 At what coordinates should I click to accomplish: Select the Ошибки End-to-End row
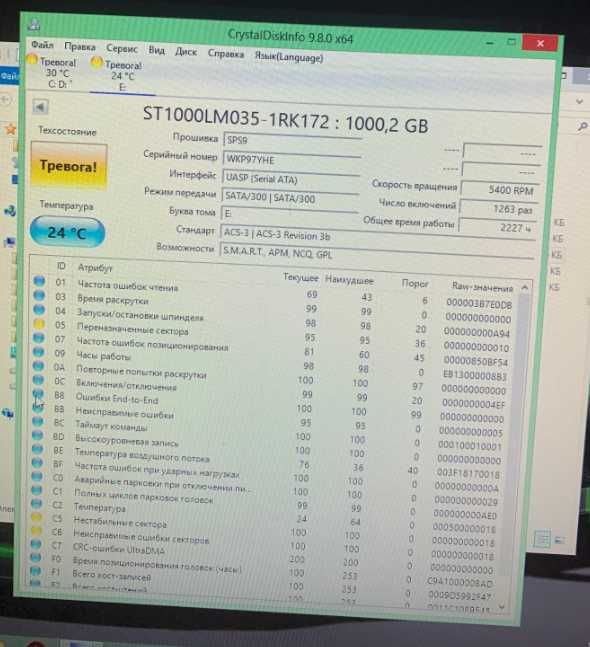click(270, 407)
